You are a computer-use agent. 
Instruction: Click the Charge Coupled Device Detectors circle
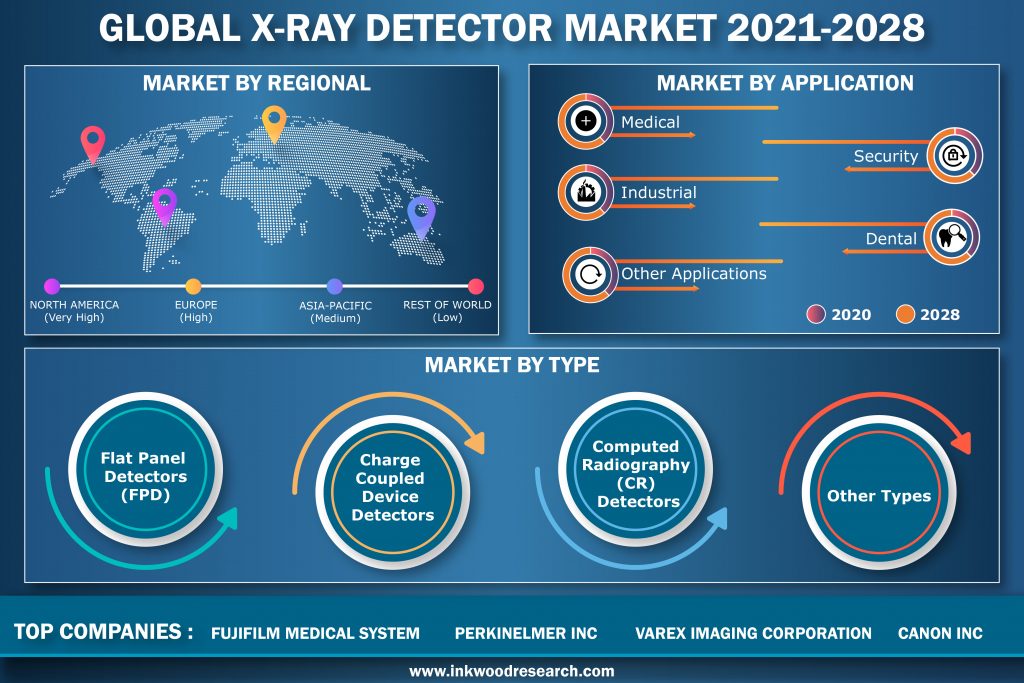pyautogui.click(x=392, y=491)
